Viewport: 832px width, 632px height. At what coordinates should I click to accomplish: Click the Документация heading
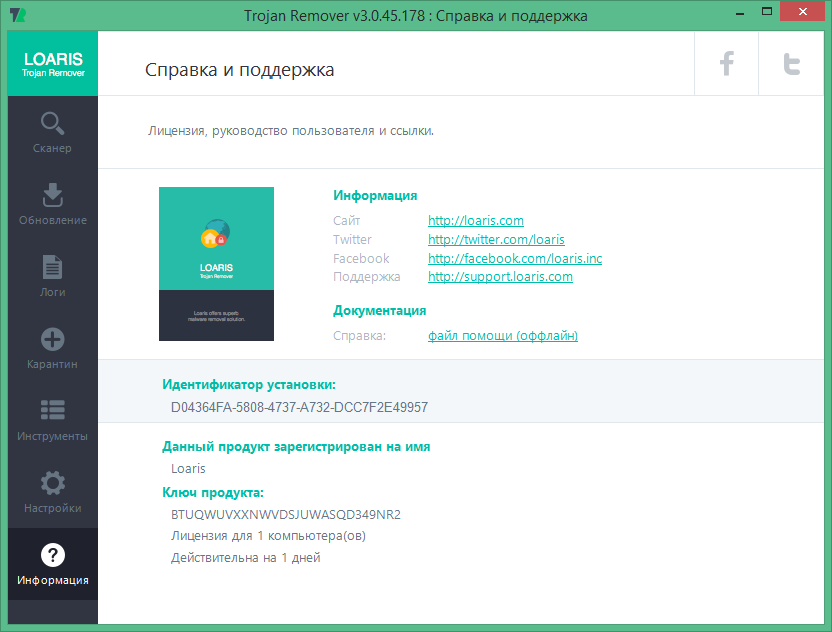pos(379,310)
